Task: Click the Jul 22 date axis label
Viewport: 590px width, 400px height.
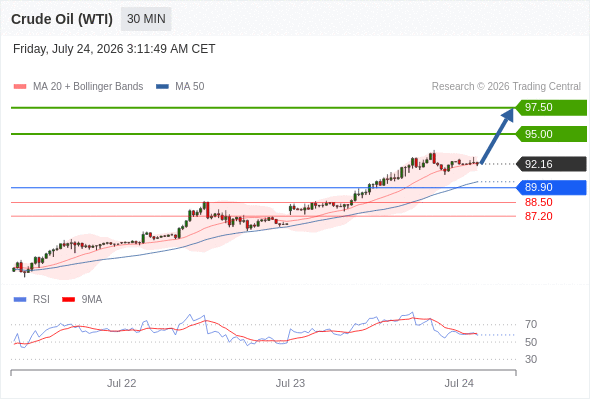Action: [121, 383]
